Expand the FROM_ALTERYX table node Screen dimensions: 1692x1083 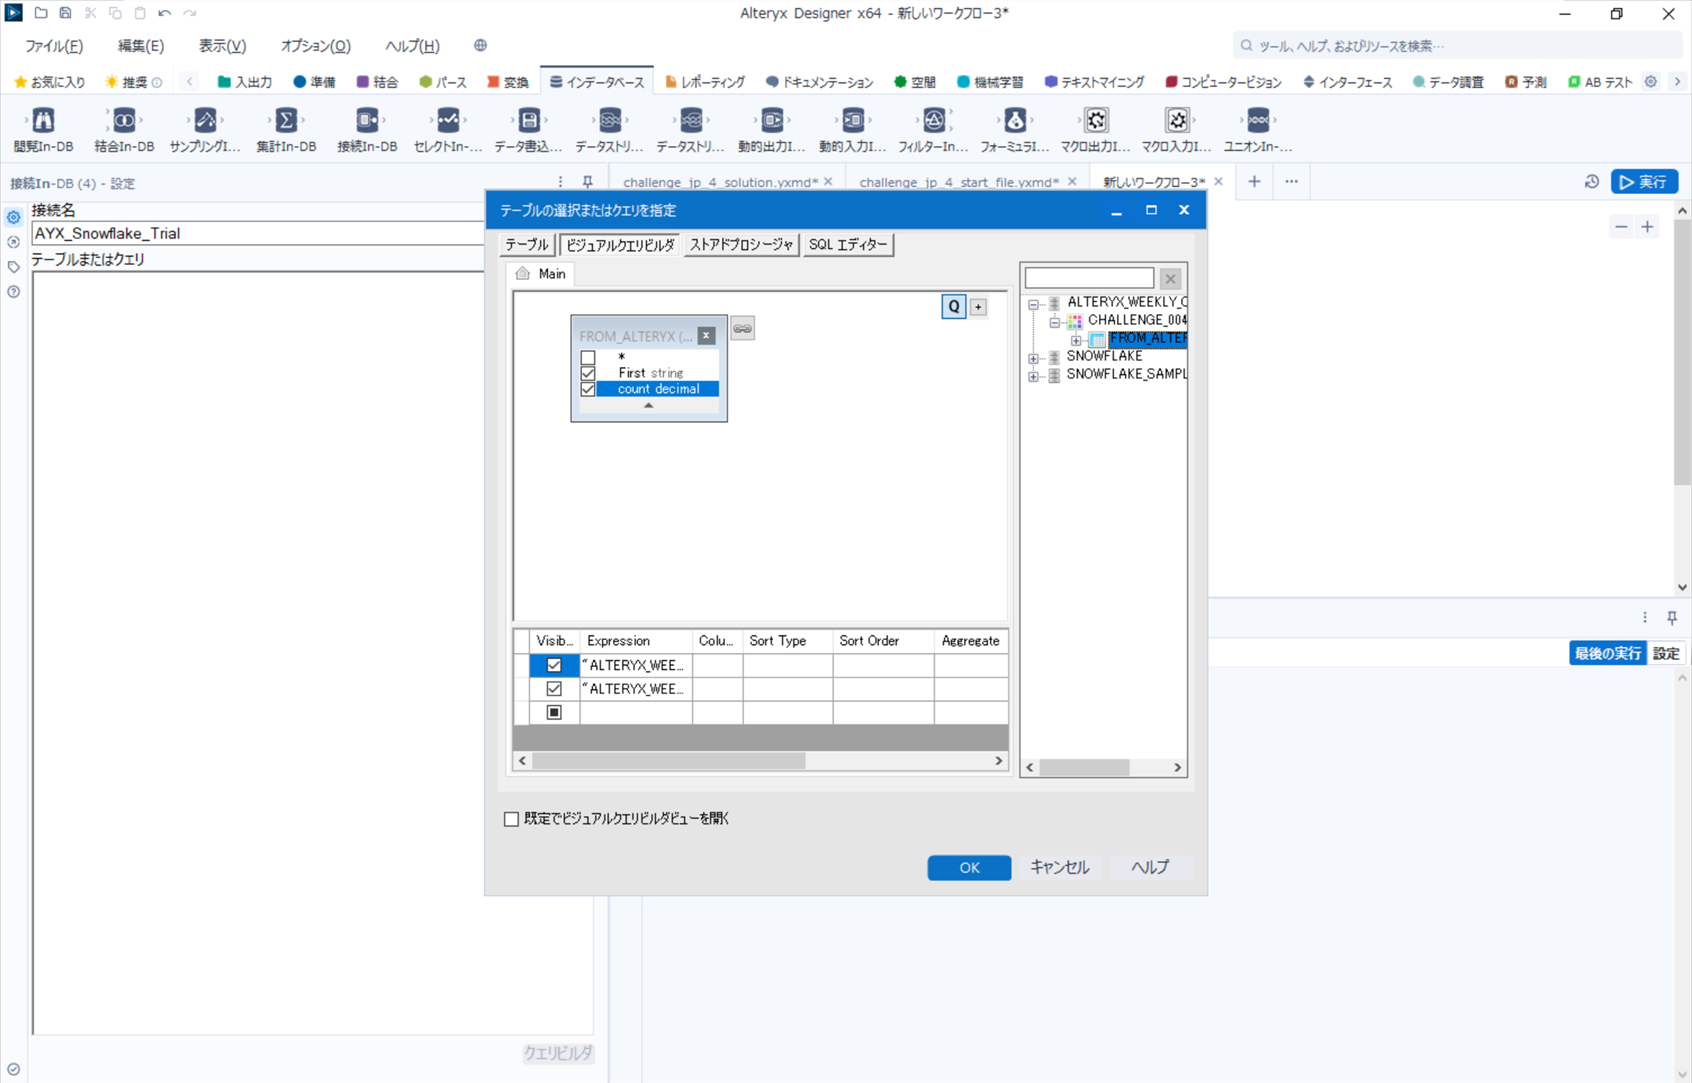click(1076, 340)
